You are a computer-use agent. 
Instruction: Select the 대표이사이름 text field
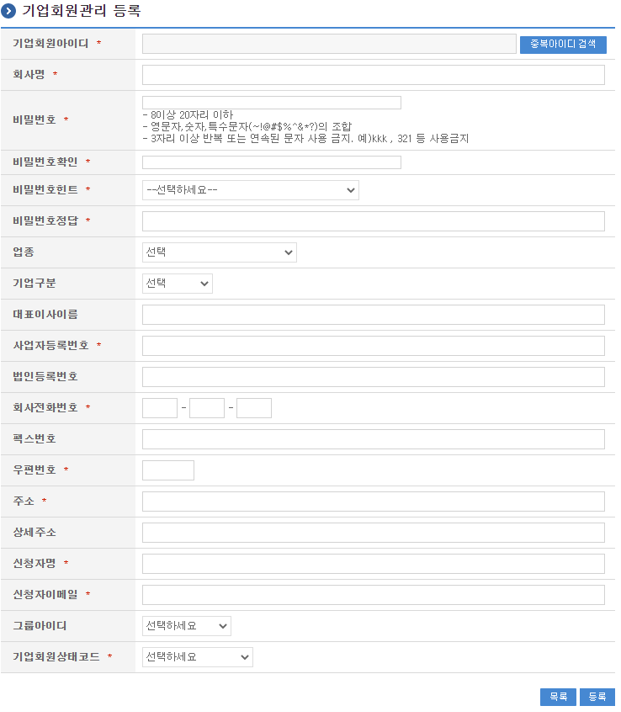[x=373, y=315]
